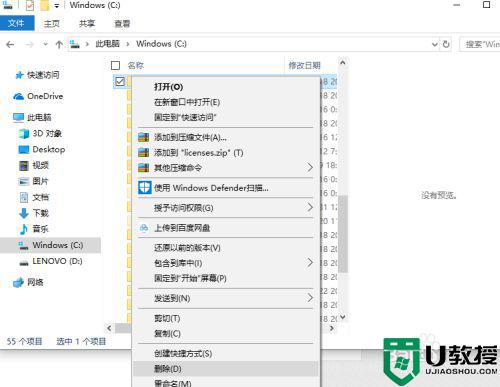500x387 pixels.
Task: Click the Quick access star icon
Action: tap(19, 75)
